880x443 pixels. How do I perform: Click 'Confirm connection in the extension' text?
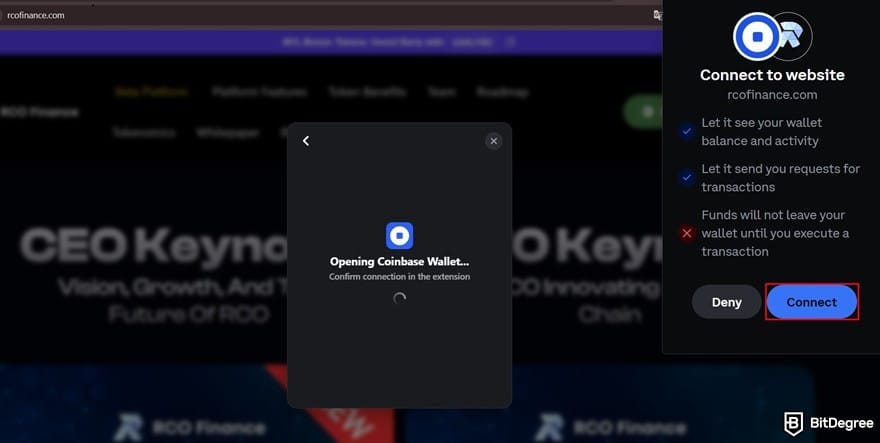(x=400, y=277)
